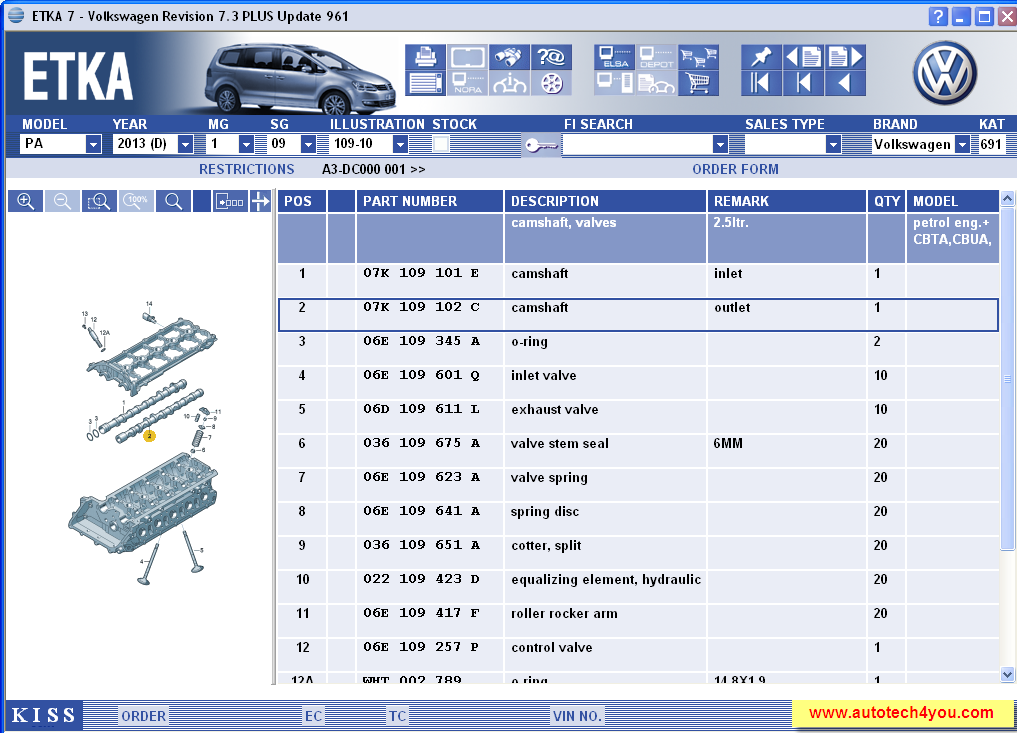Click the back-to-bar arrow icon
Screen dimensions: 1017x733
point(803,84)
